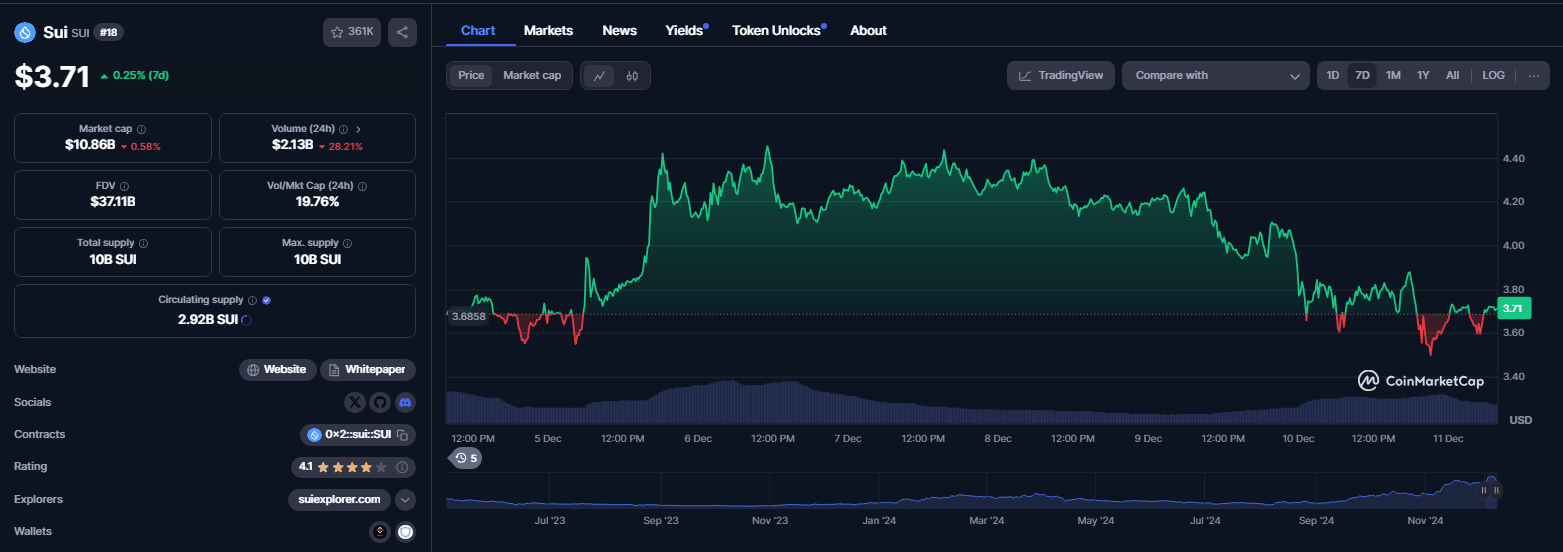Click Sep '23 on the overview timeline

pyautogui.click(x=661, y=520)
